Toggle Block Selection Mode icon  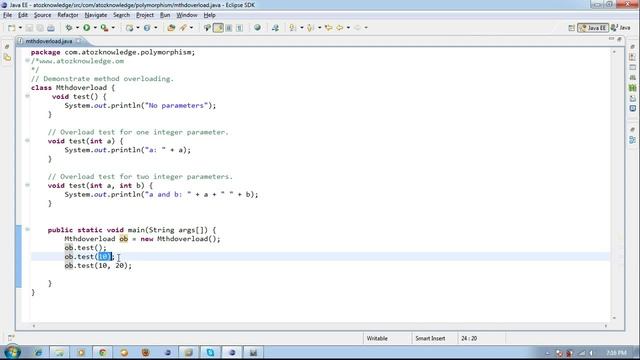[229, 28]
